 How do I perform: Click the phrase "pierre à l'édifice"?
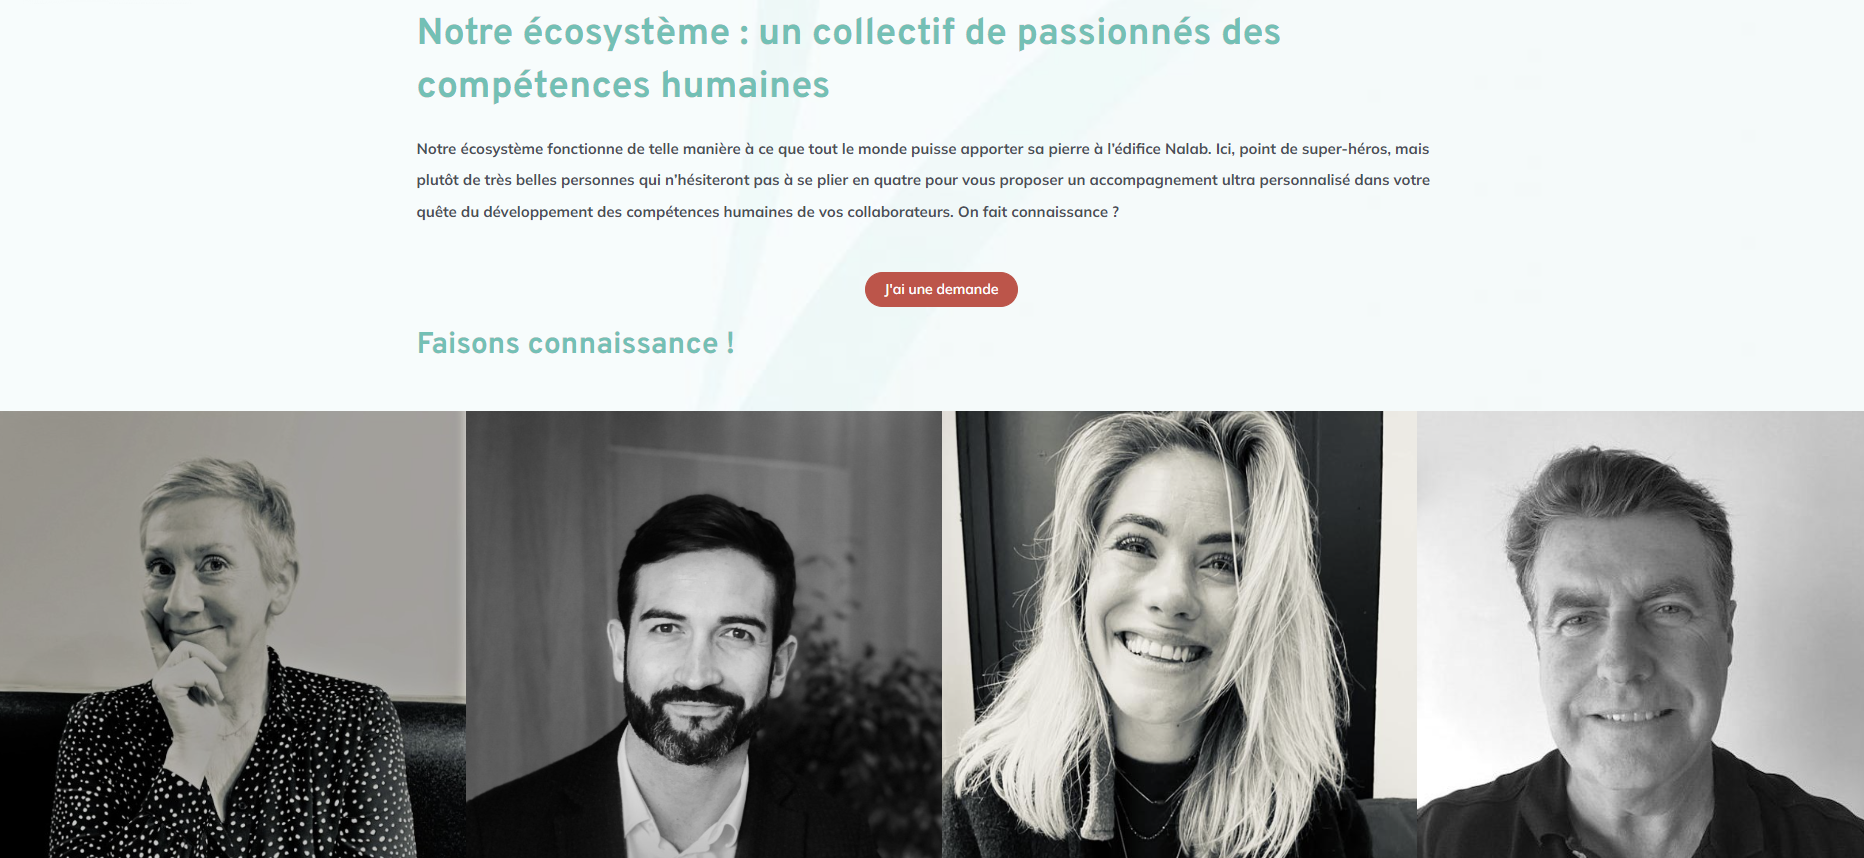click(1104, 149)
